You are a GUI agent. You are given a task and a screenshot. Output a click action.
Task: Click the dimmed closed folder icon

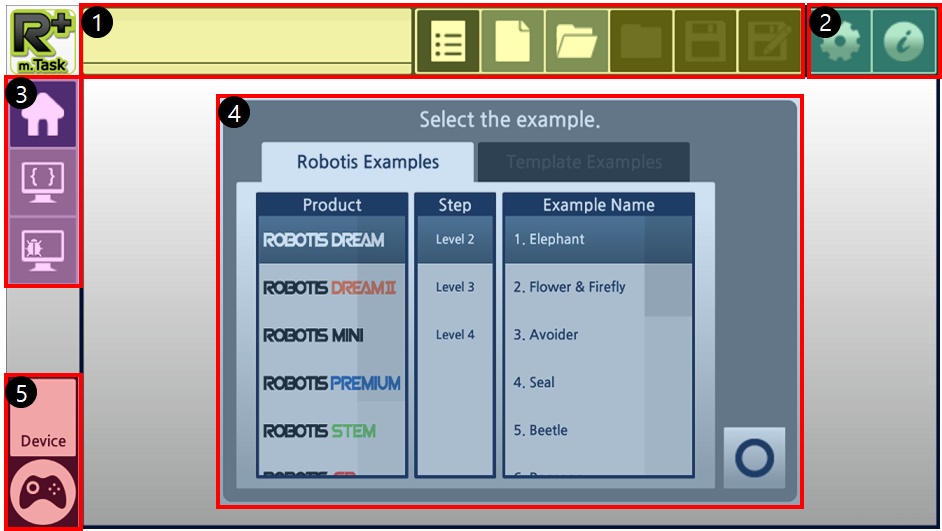[x=641, y=41]
